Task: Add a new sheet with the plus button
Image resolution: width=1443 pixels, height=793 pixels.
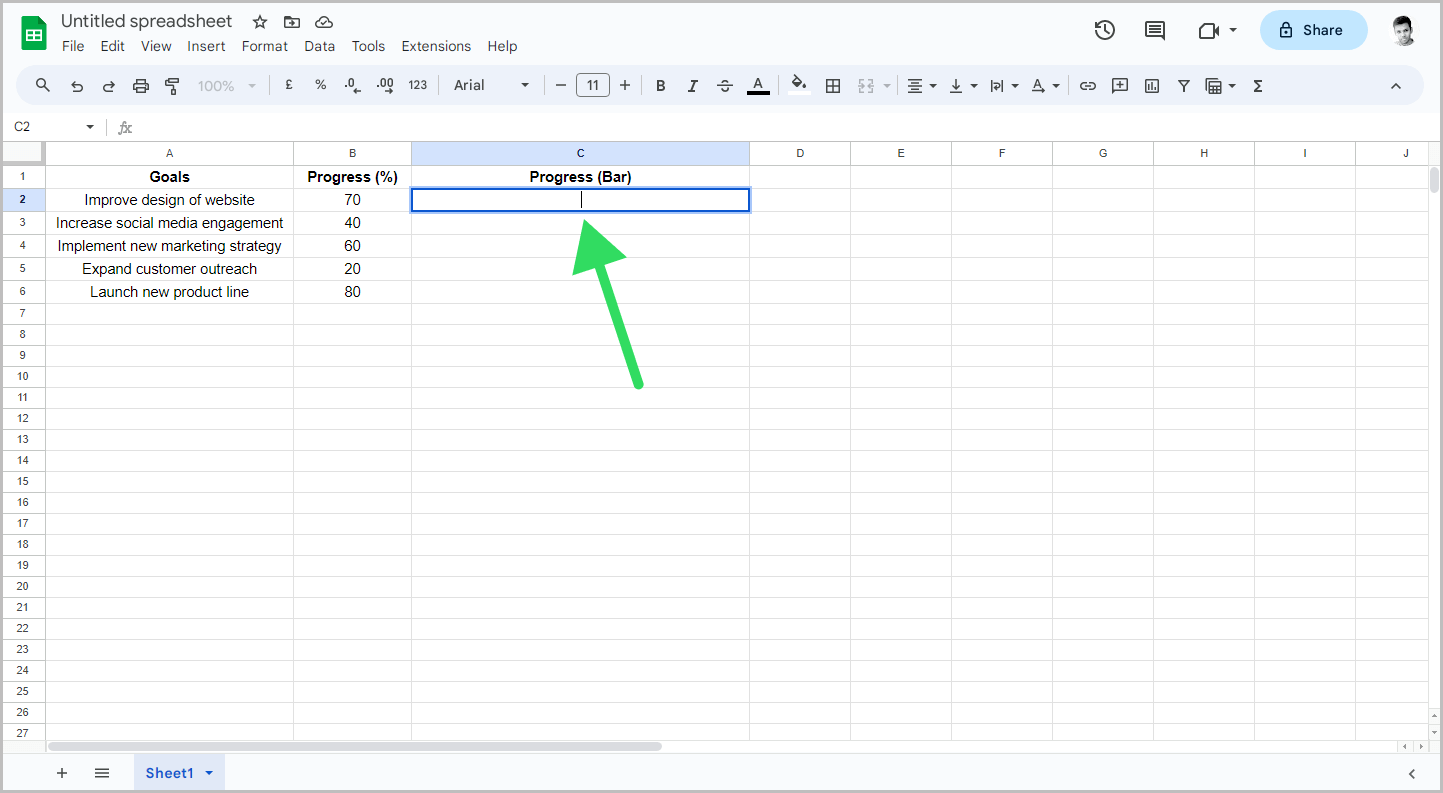Action: (62, 772)
